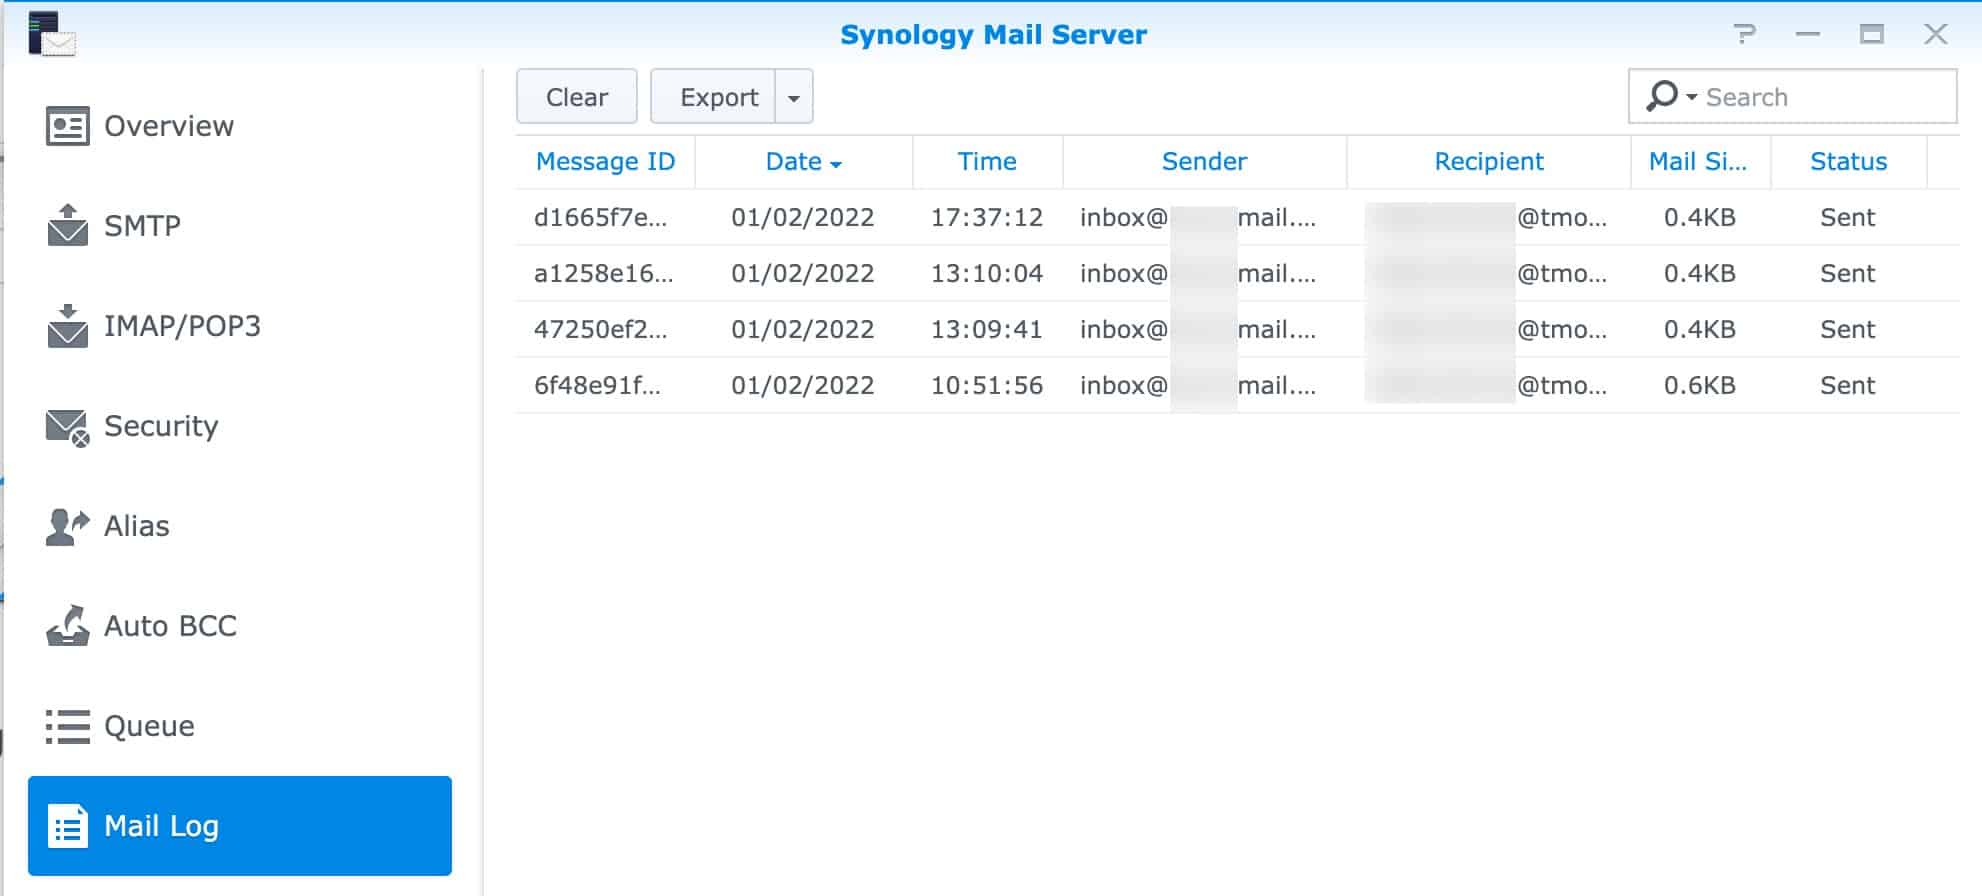Sort by Mail Size column header
Image resolution: width=1982 pixels, height=896 pixels.
tap(1700, 162)
